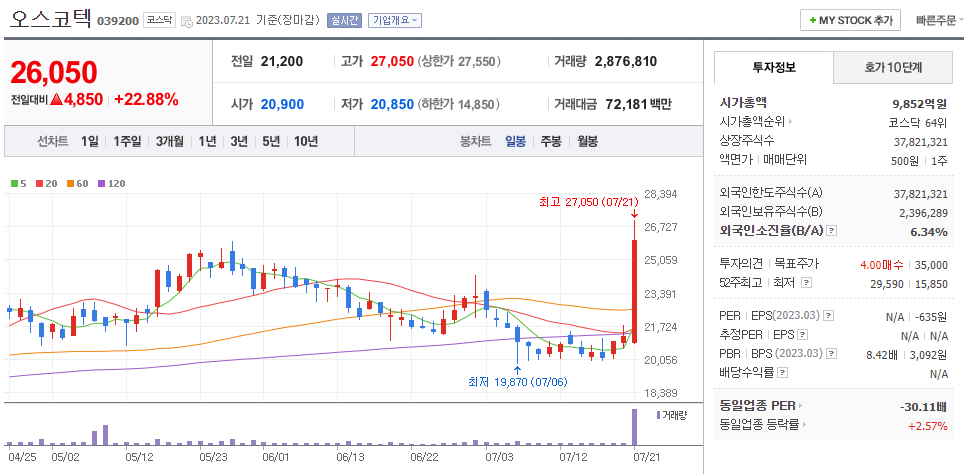This screenshot has height=474, width=970.
Task: Open help icon next to PER EPS(2023.03)
Action: click(829, 316)
